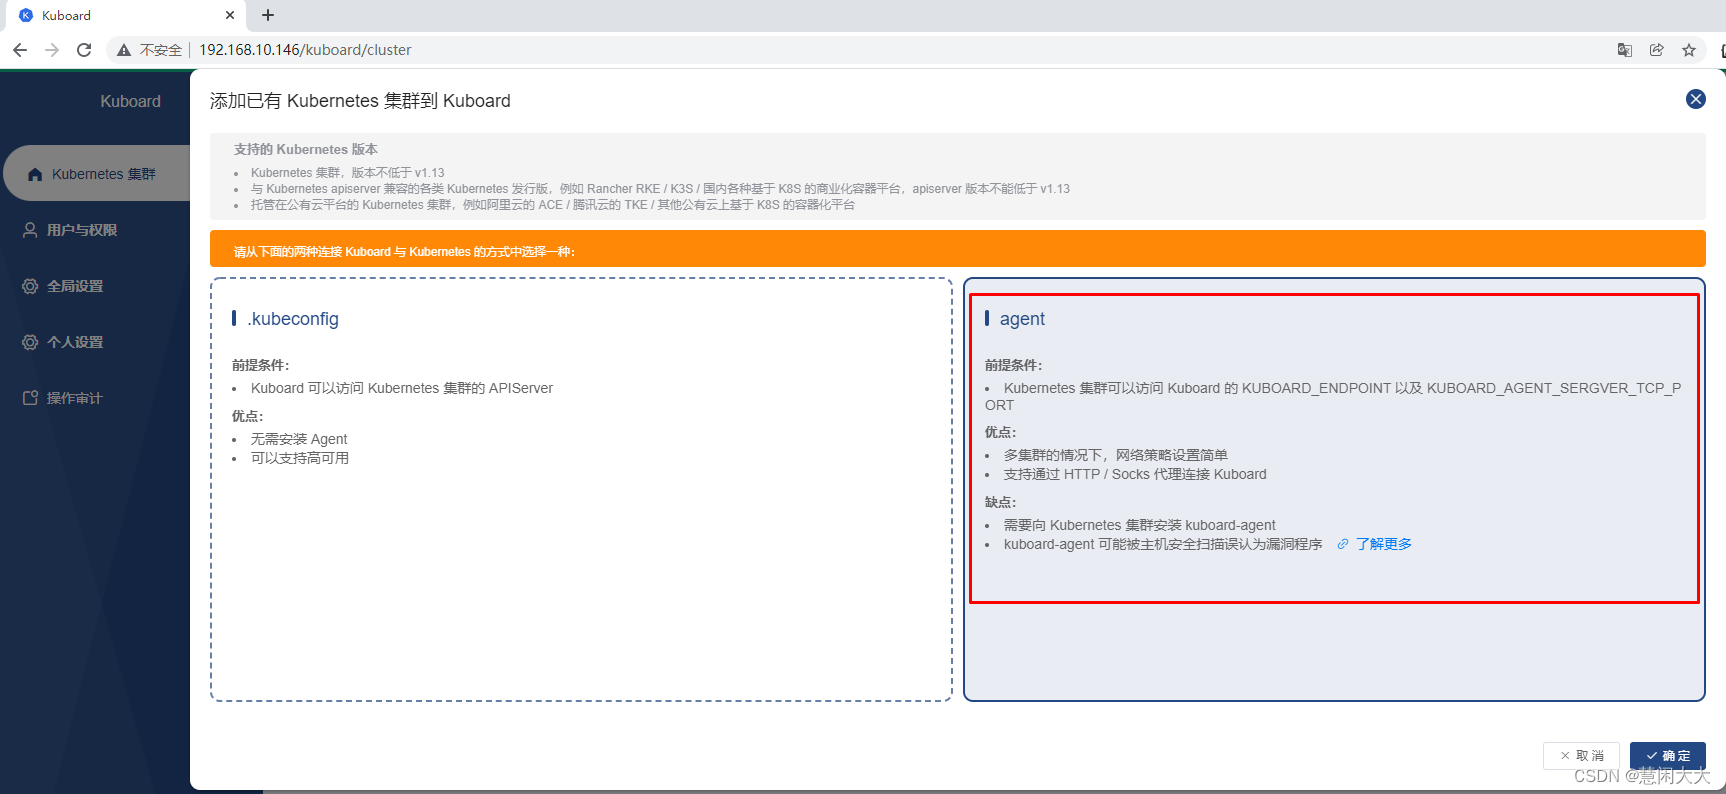
Task: Click the dialog title 添加已有 Kubernetes 集群到 Kuboard
Action: pyautogui.click(x=360, y=101)
